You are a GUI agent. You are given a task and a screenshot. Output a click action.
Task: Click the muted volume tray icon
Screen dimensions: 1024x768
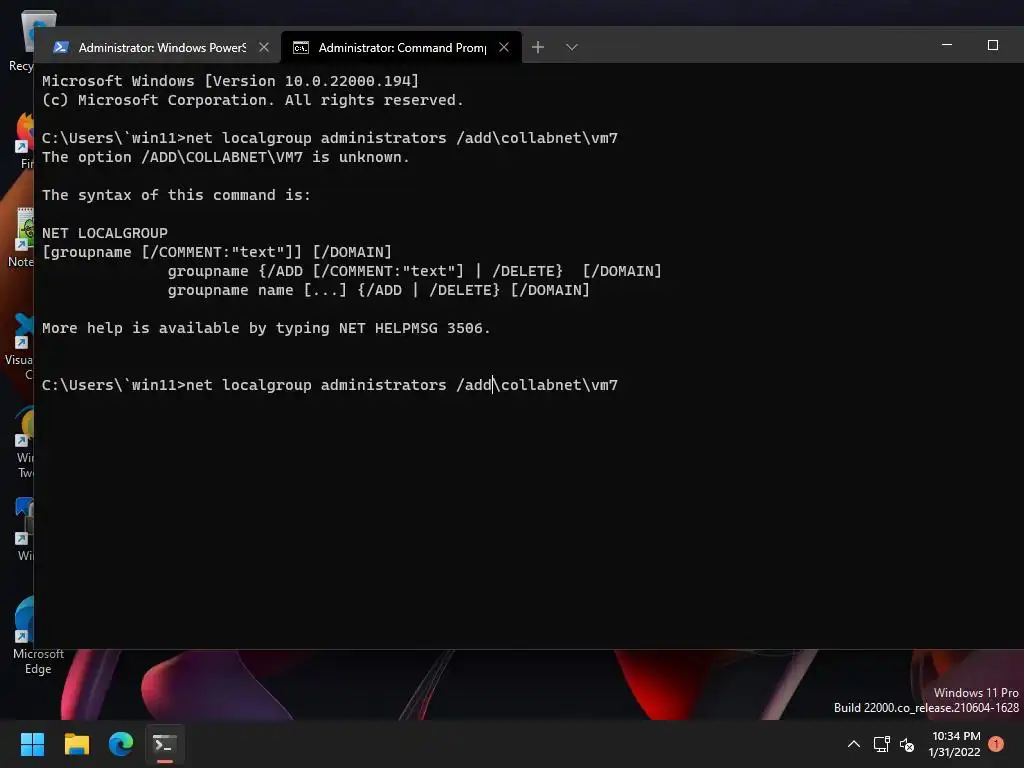coord(906,744)
